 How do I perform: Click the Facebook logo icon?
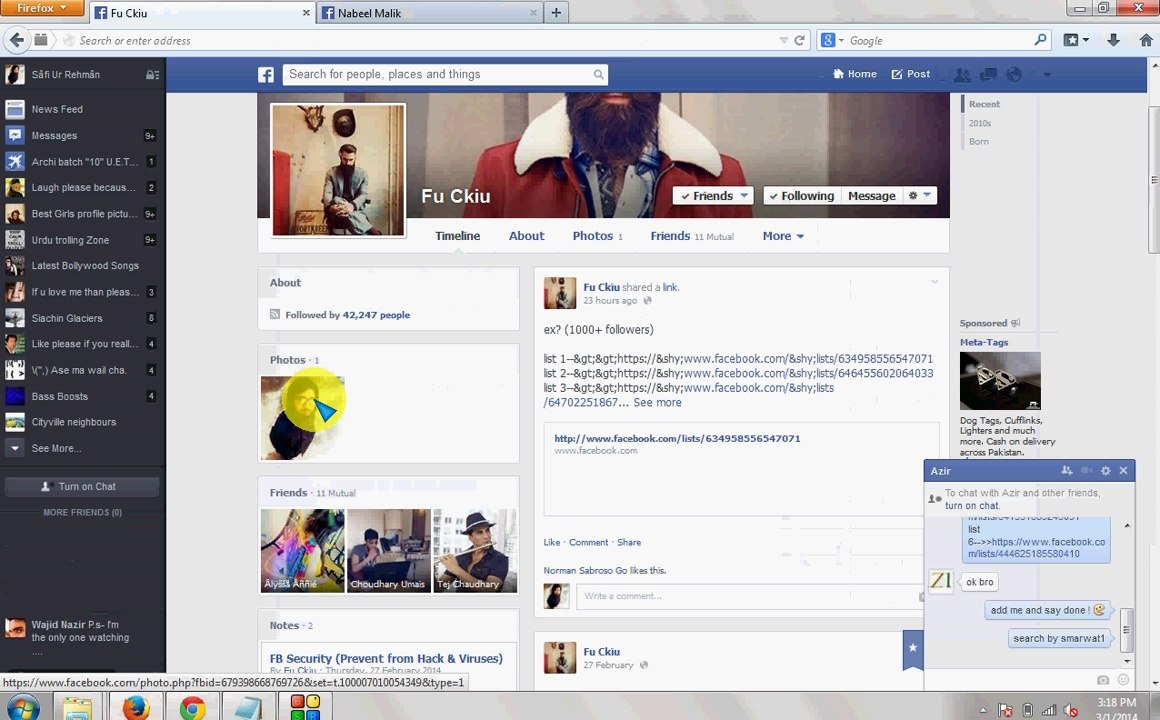coord(266,75)
